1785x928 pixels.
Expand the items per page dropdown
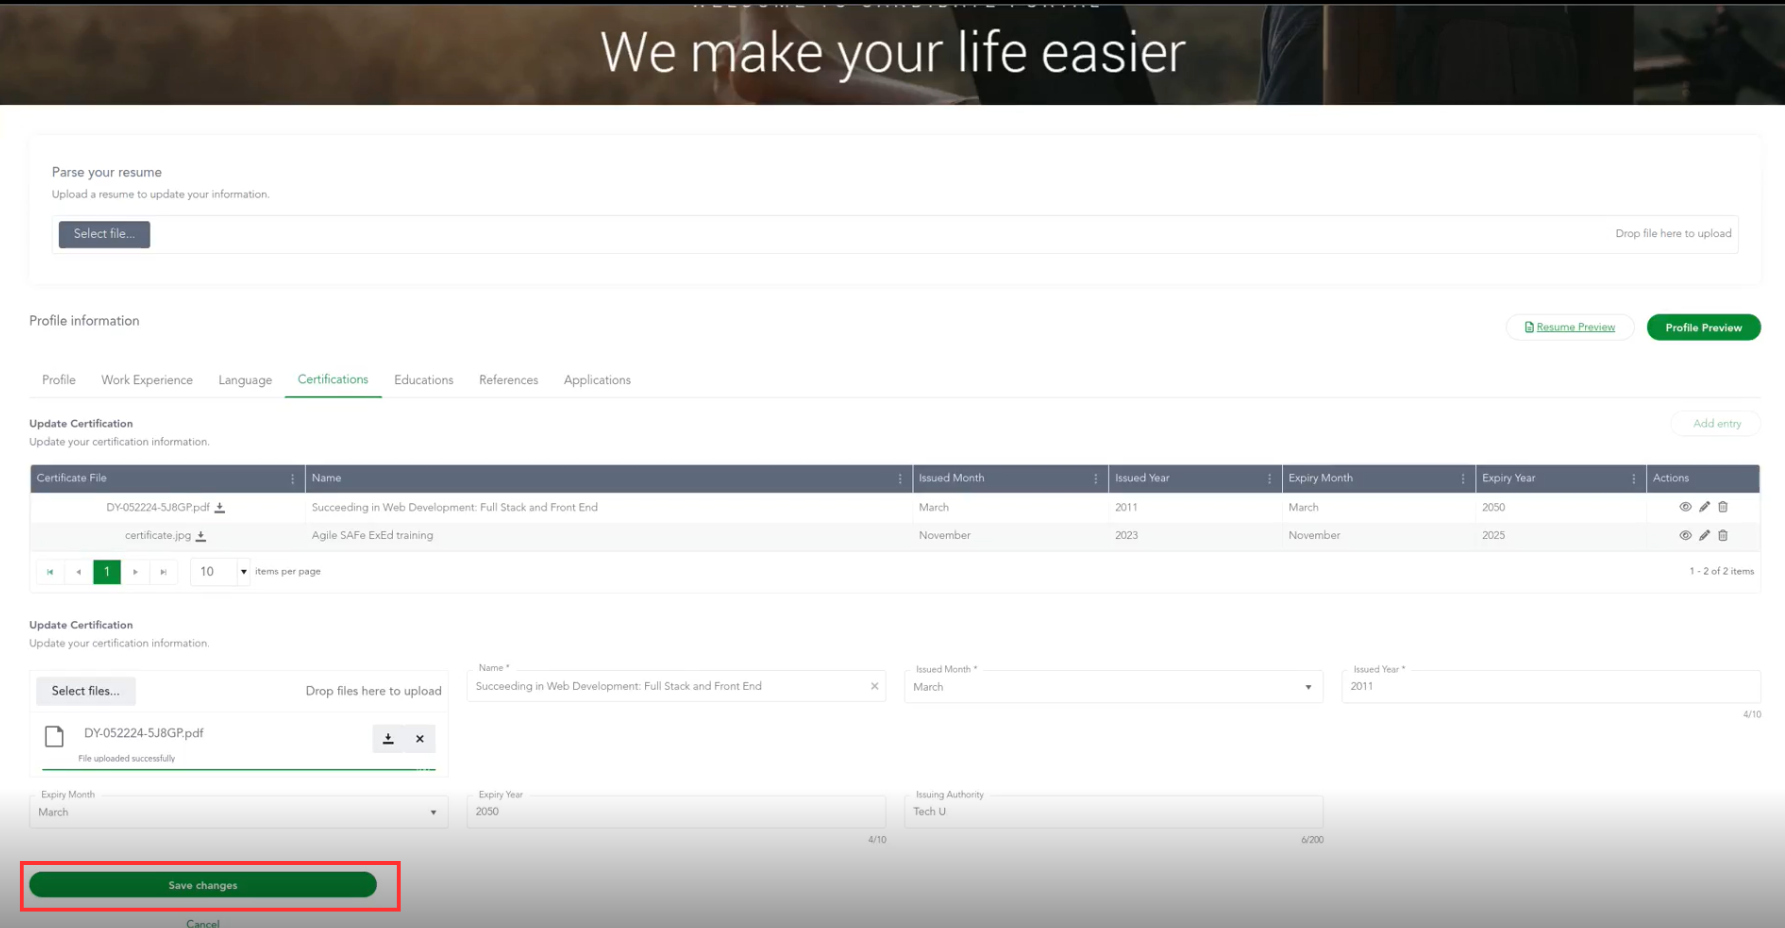[x=243, y=572]
